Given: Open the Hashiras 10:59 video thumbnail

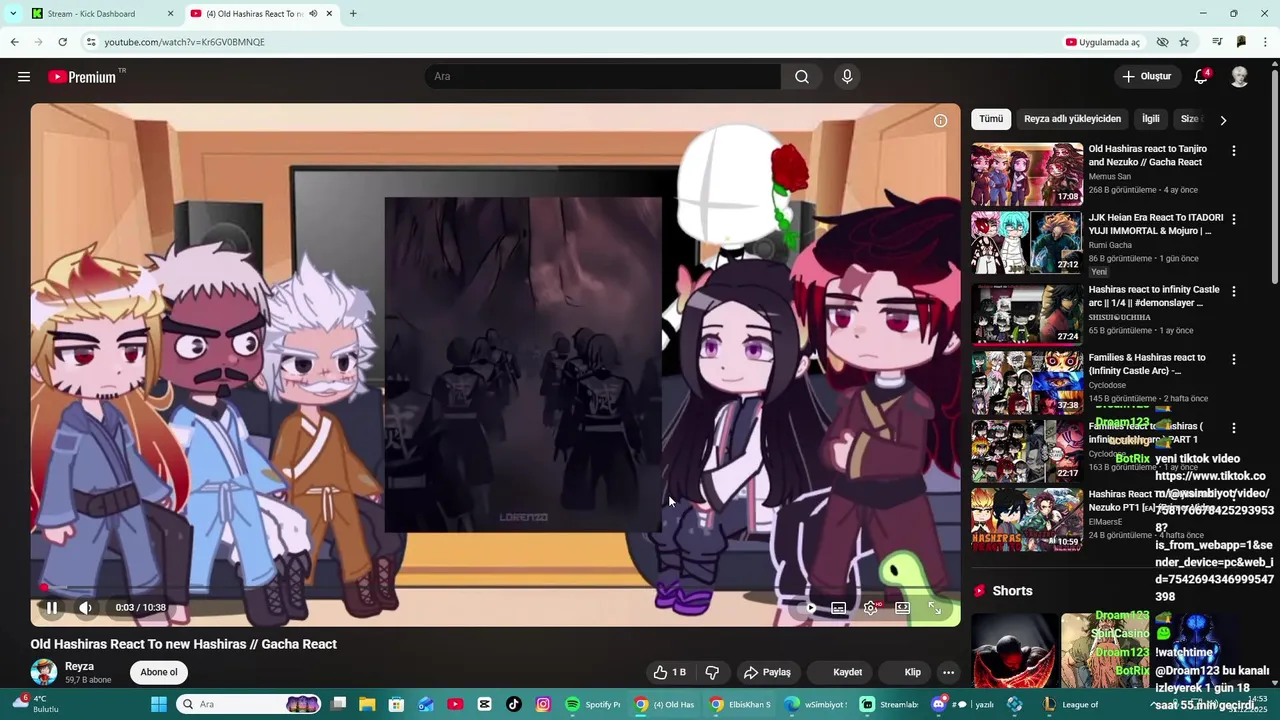Looking at the screenshot, I should (x=1027, y=519).
